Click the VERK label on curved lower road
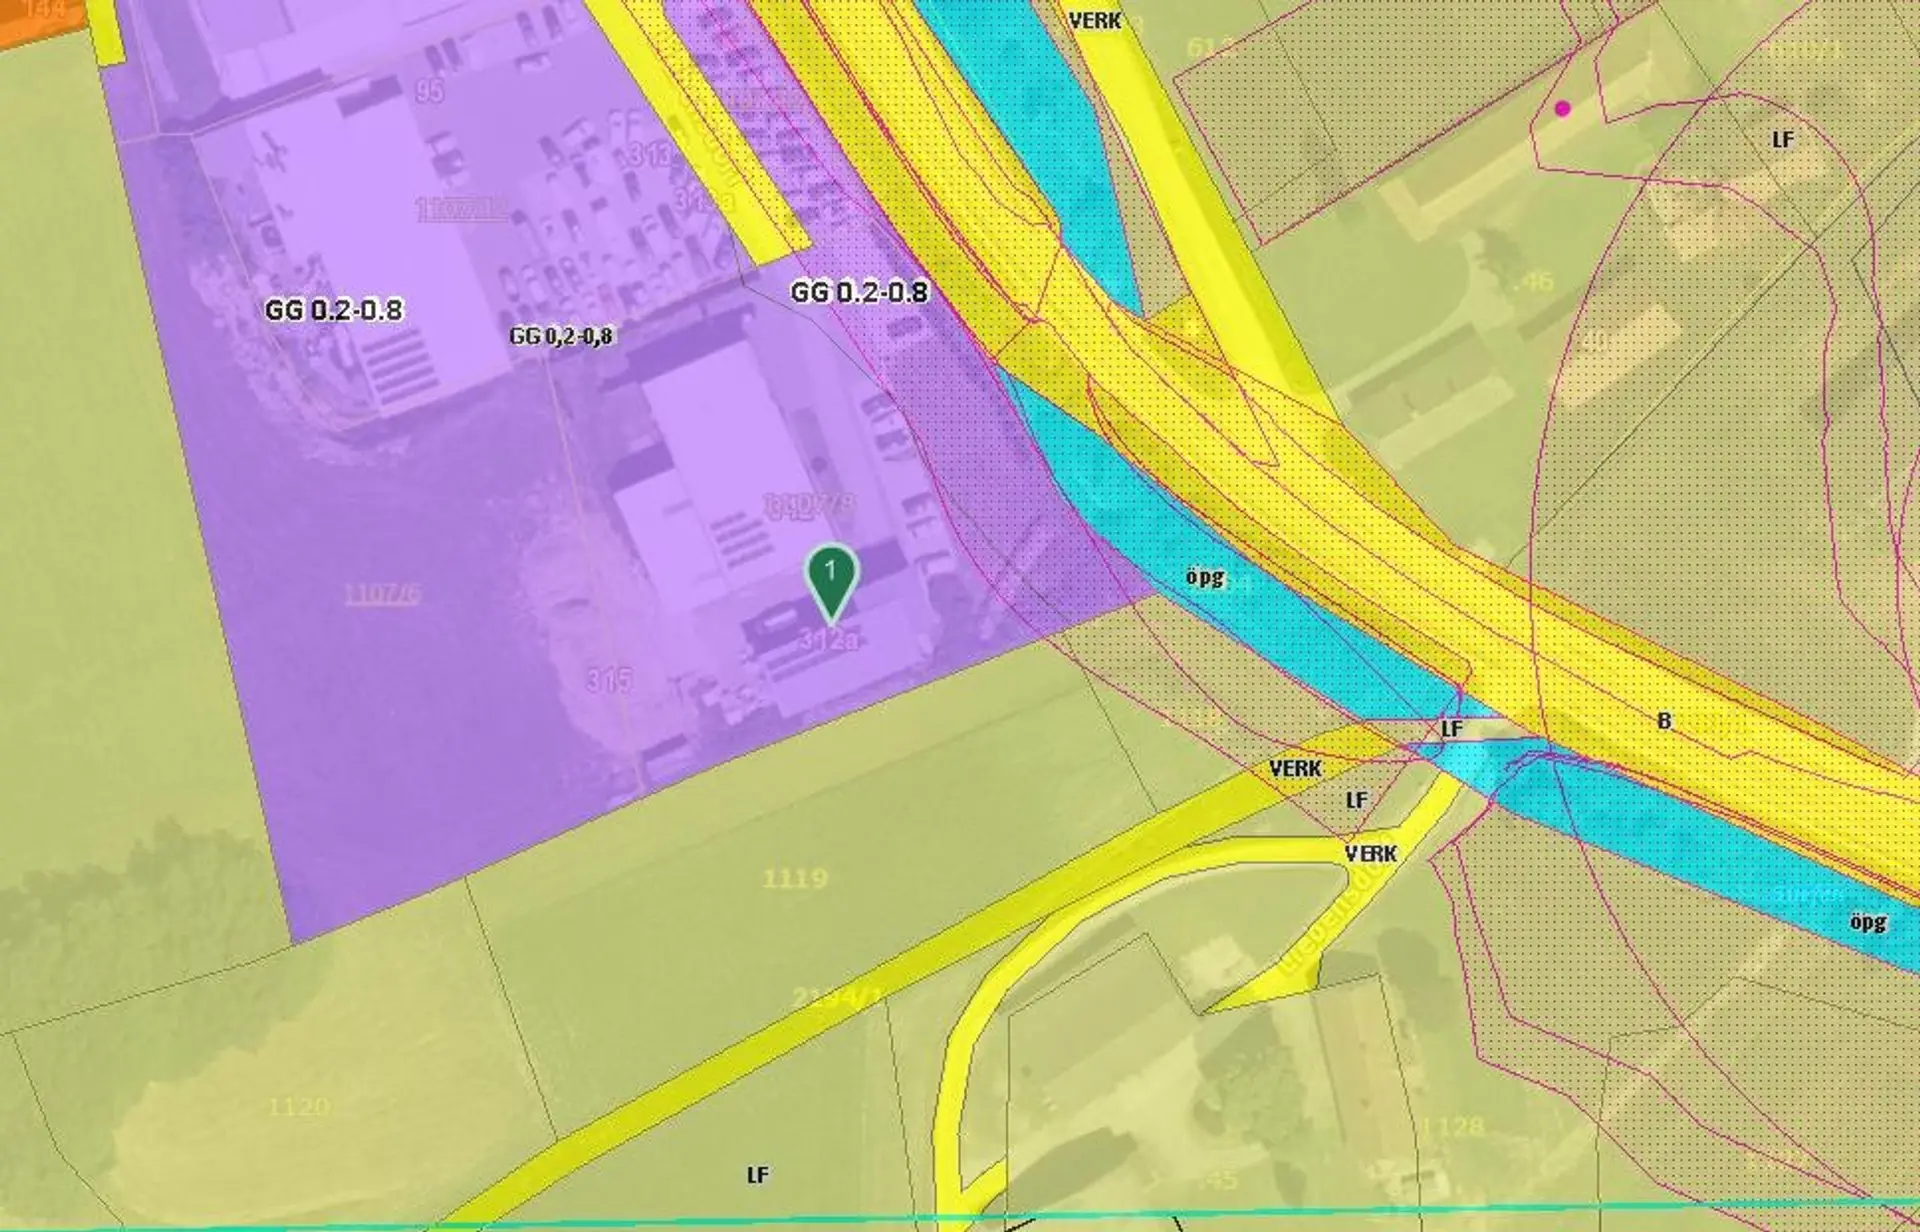Image resolution: width=1920 pixels, height=1232 pixels. [x=1370, y=853]
